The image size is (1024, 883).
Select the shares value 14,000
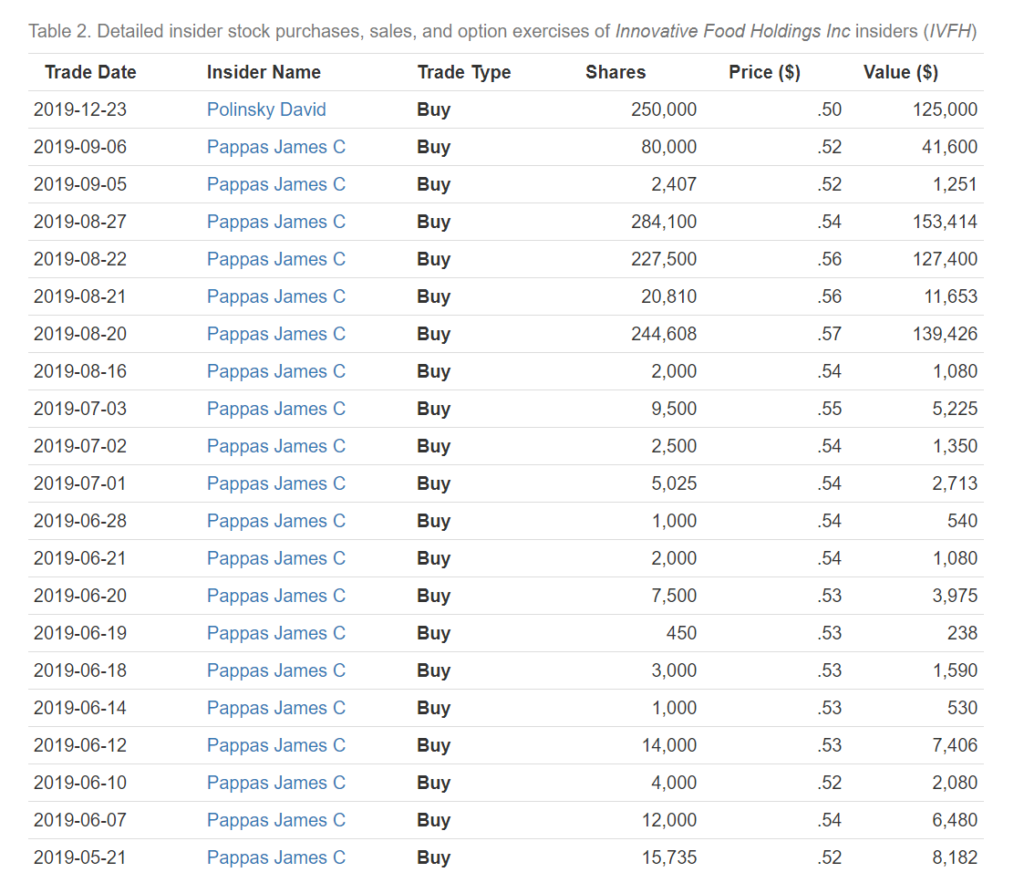669,745
